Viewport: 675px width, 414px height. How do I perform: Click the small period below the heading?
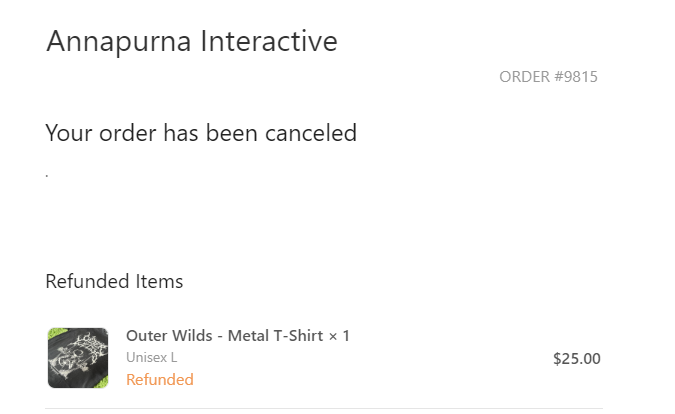tap(46, 175)
